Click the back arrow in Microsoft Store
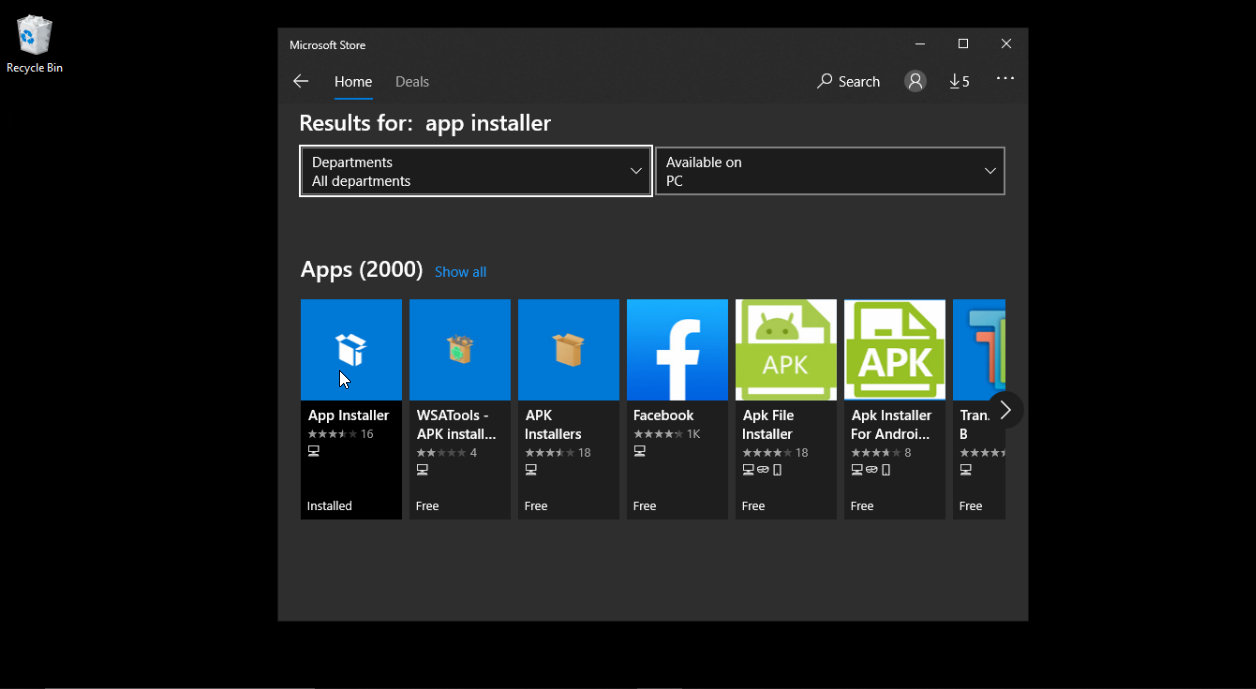The height and width of the screenshot is (689, 1256). (300, 82)
